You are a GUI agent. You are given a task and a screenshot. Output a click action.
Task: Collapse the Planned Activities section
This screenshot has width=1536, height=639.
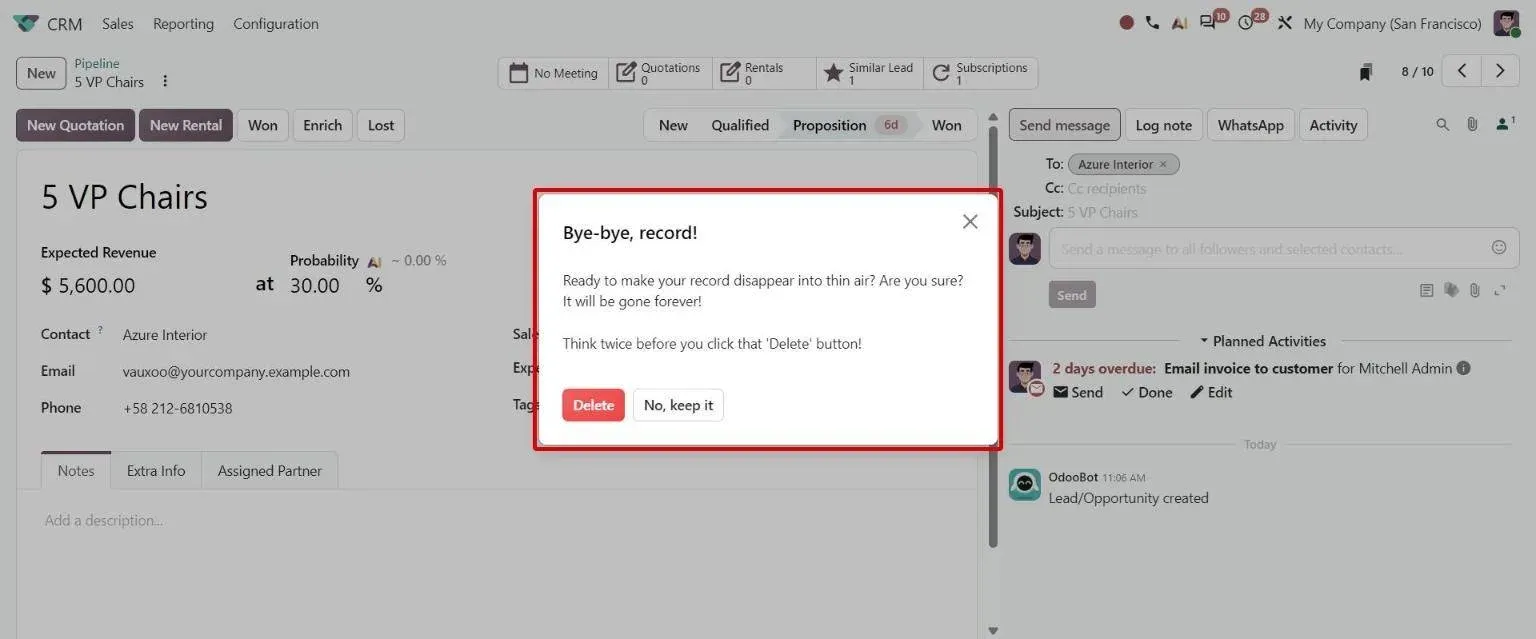1263,341
